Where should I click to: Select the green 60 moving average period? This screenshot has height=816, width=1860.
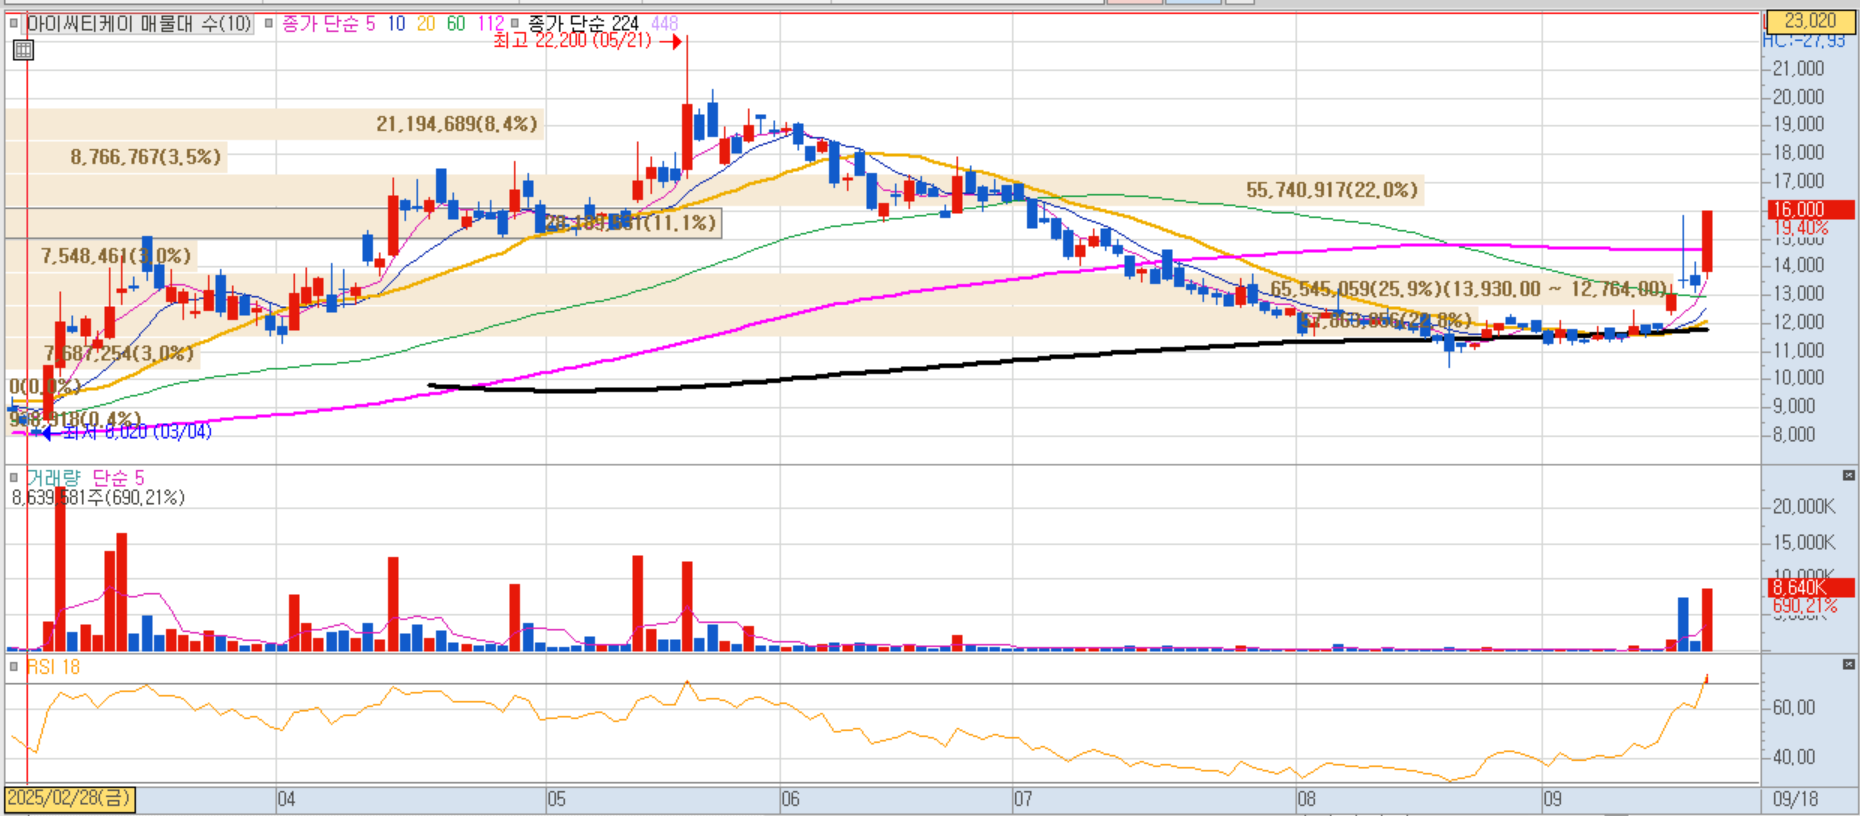456,23
